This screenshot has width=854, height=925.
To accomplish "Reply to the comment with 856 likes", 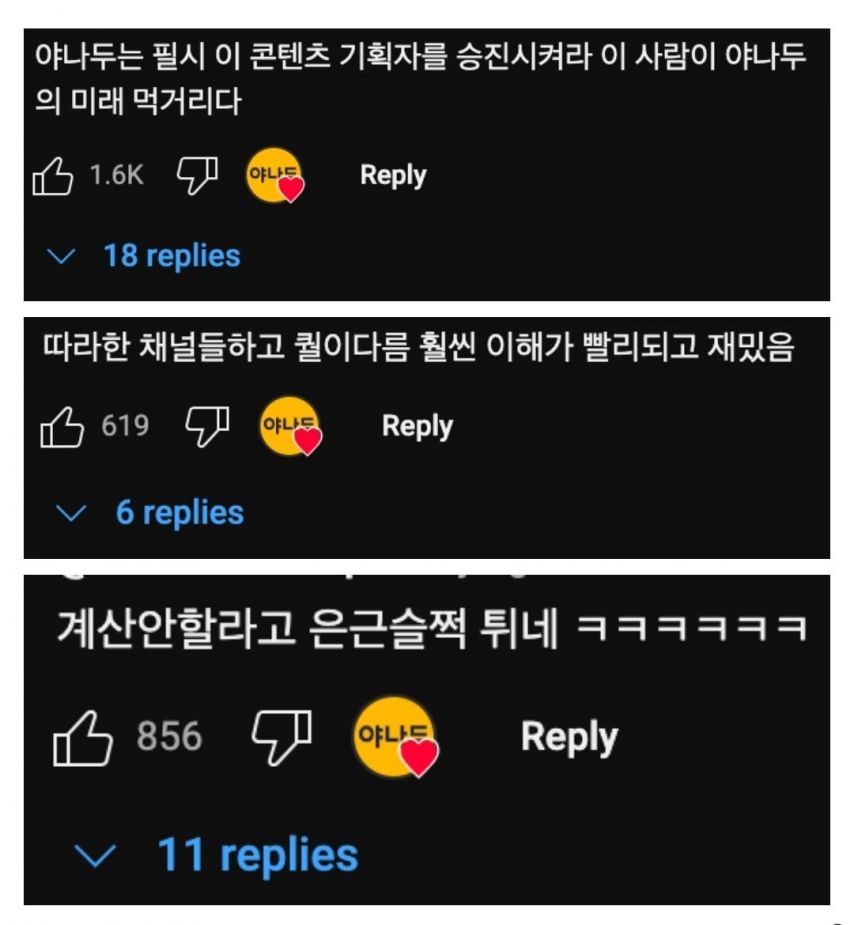I will (570, 737).
